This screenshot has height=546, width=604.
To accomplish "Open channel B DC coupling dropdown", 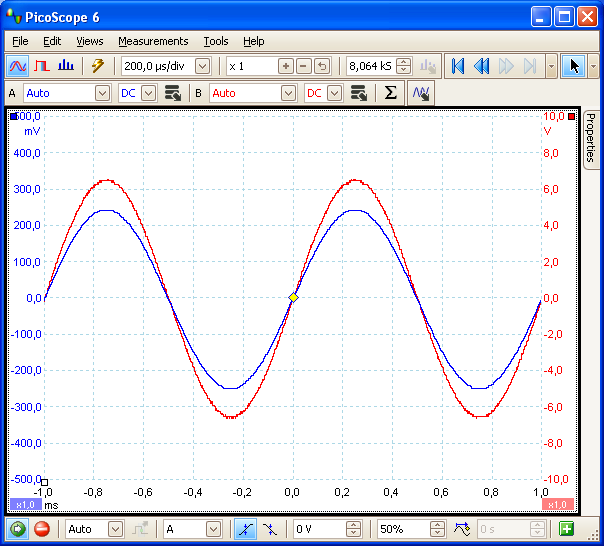I will (x=335, y=93).
